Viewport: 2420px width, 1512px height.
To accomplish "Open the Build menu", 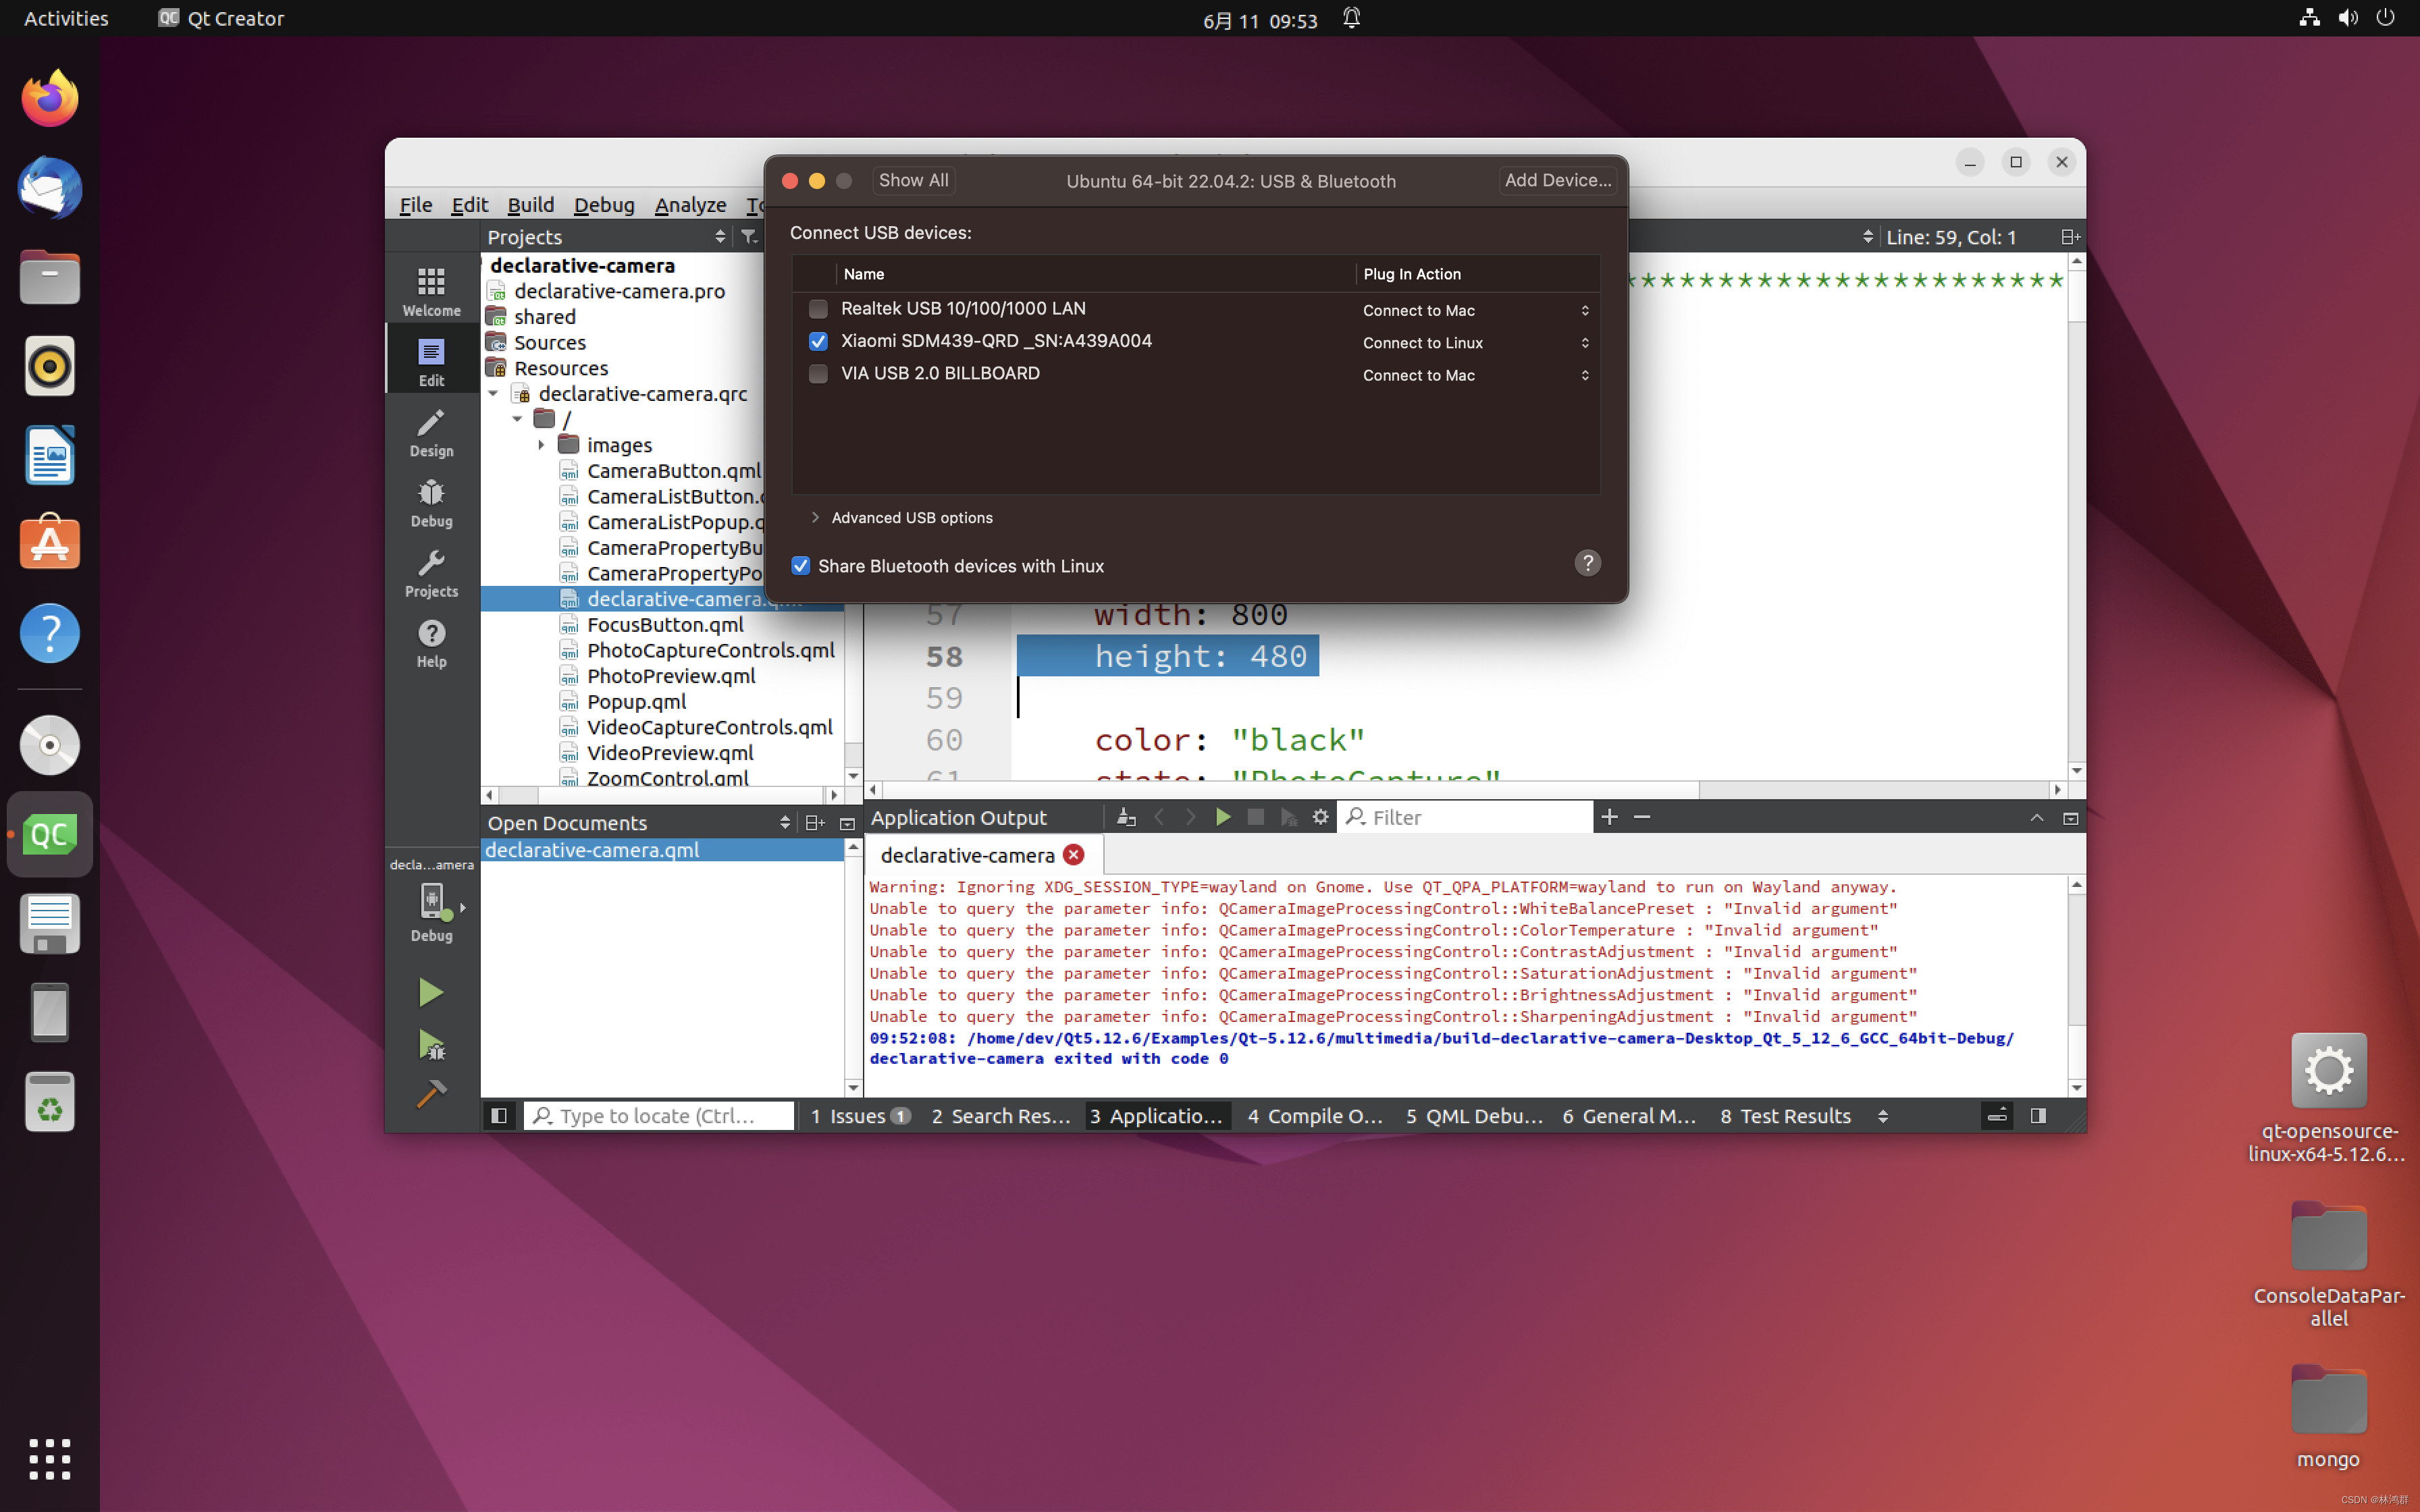I will pyautogui.click(x=530, y=205).
